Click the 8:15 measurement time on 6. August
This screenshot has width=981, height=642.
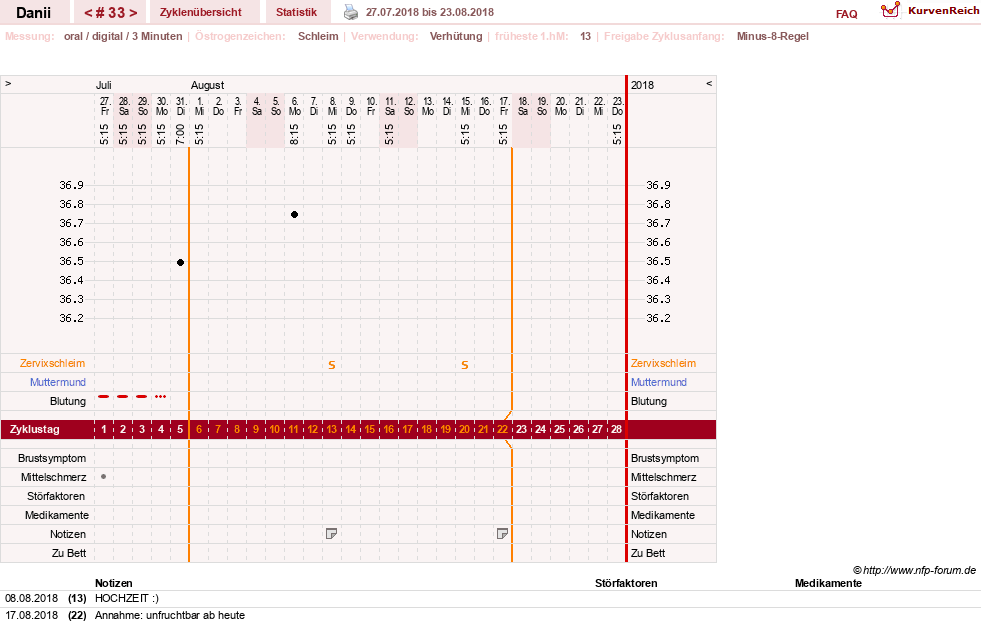[x=294, y=134]
